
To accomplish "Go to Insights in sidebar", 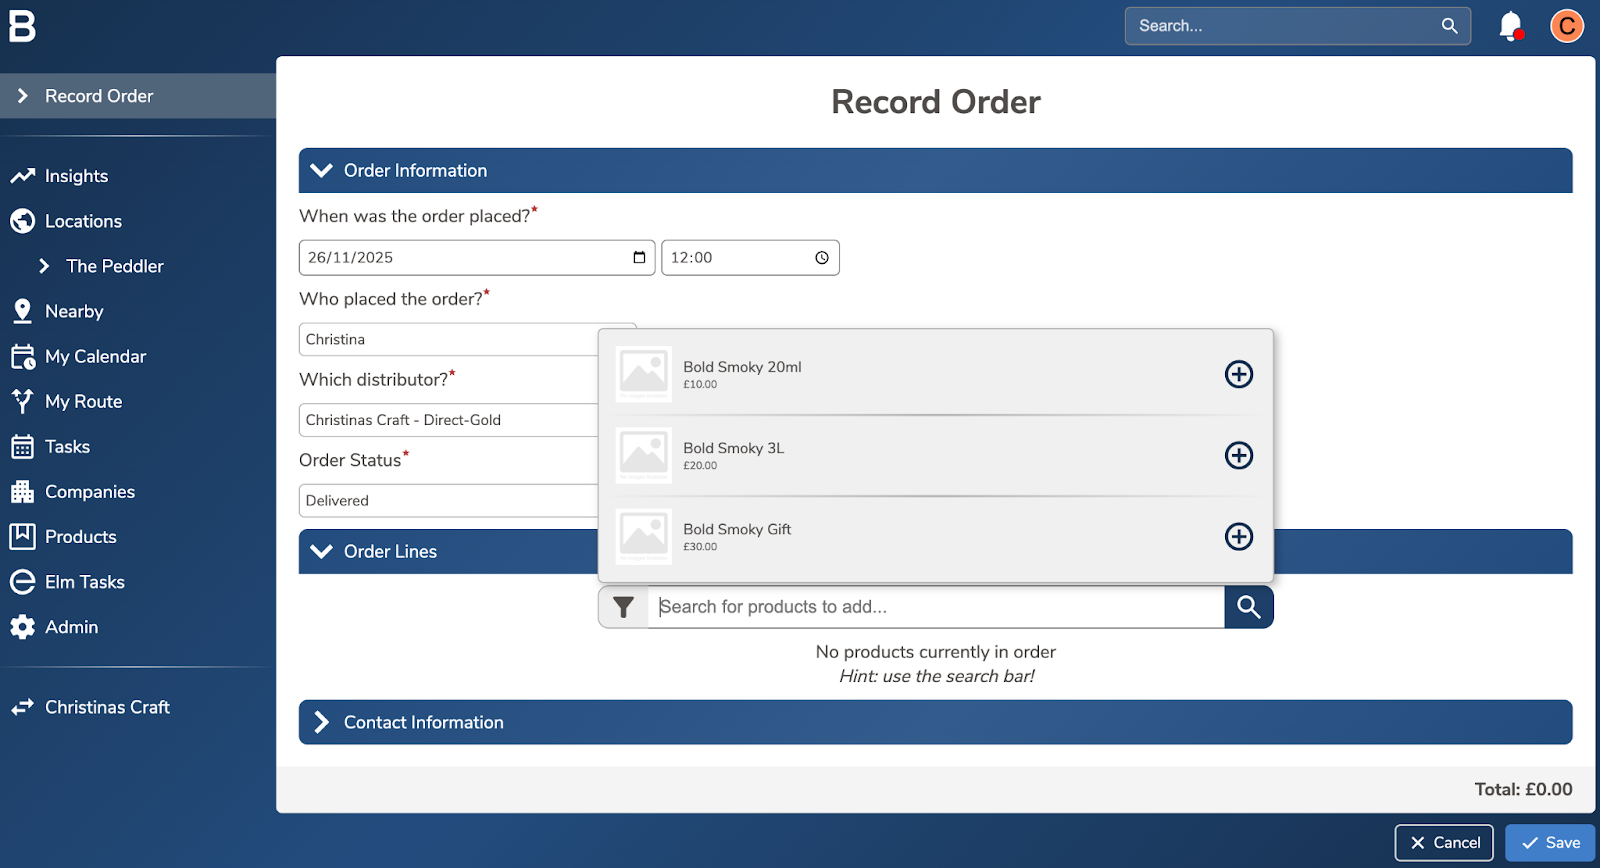I will pyautogui.click(x=76, y=176).
